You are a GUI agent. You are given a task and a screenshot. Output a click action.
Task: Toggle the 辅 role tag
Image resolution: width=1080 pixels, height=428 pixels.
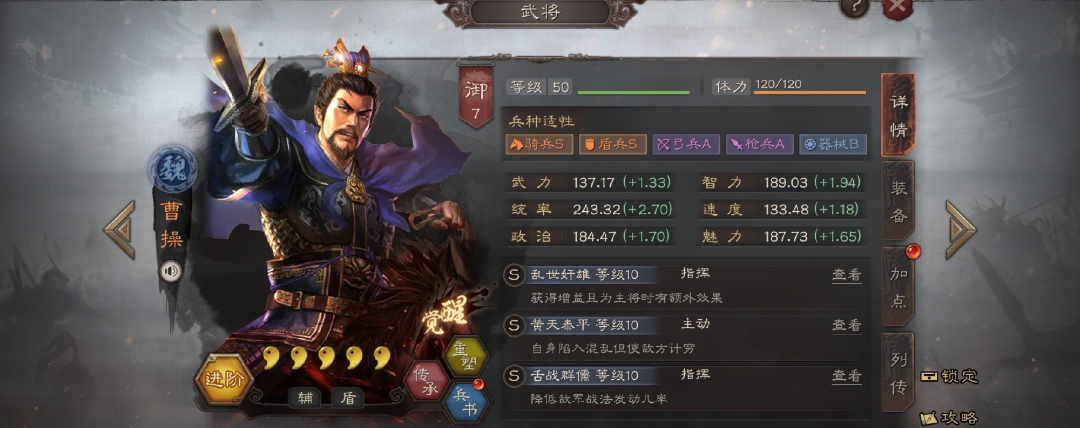point(305,398)
